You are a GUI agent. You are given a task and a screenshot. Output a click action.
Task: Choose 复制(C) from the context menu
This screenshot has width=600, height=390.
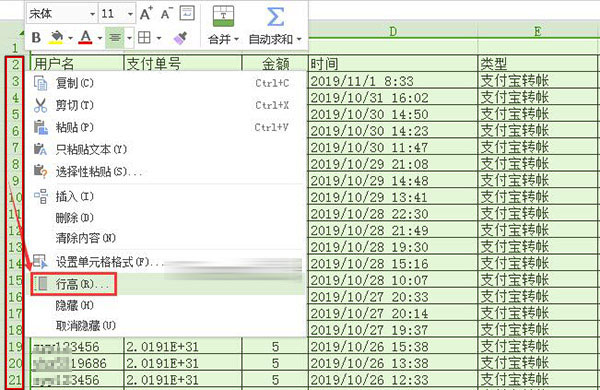click(x=166, y=83)
